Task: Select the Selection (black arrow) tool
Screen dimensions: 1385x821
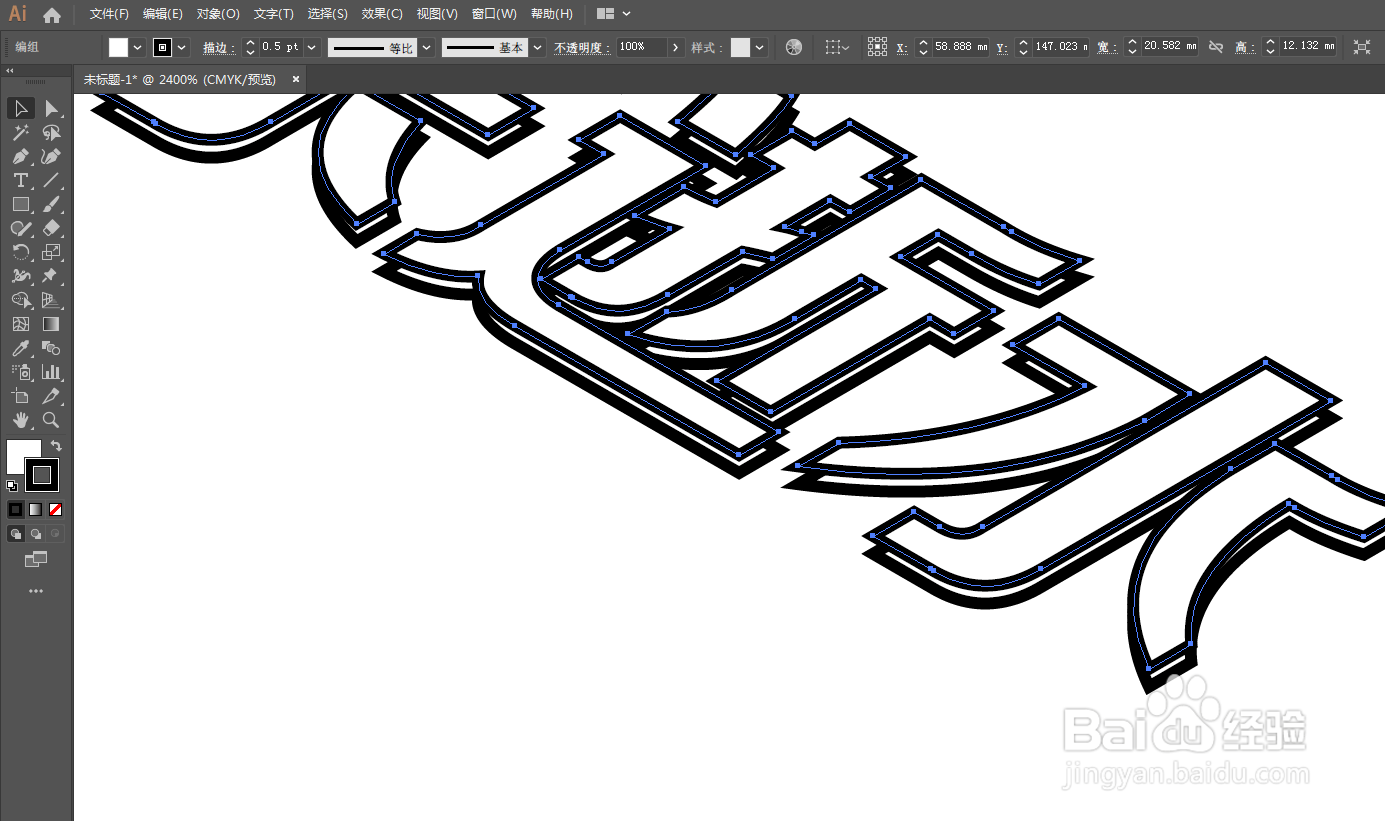Action: coord(21,108)
